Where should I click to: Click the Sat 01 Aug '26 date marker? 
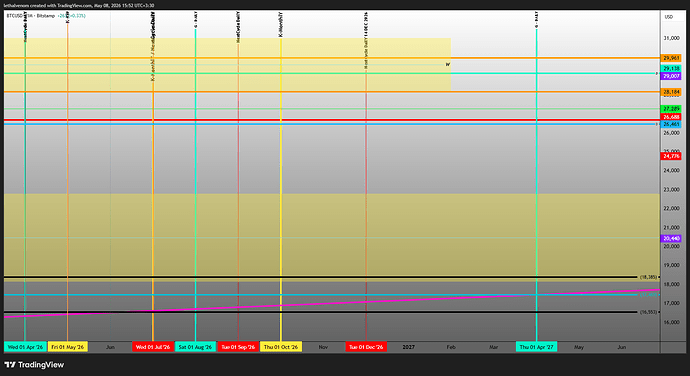point(195,347)
